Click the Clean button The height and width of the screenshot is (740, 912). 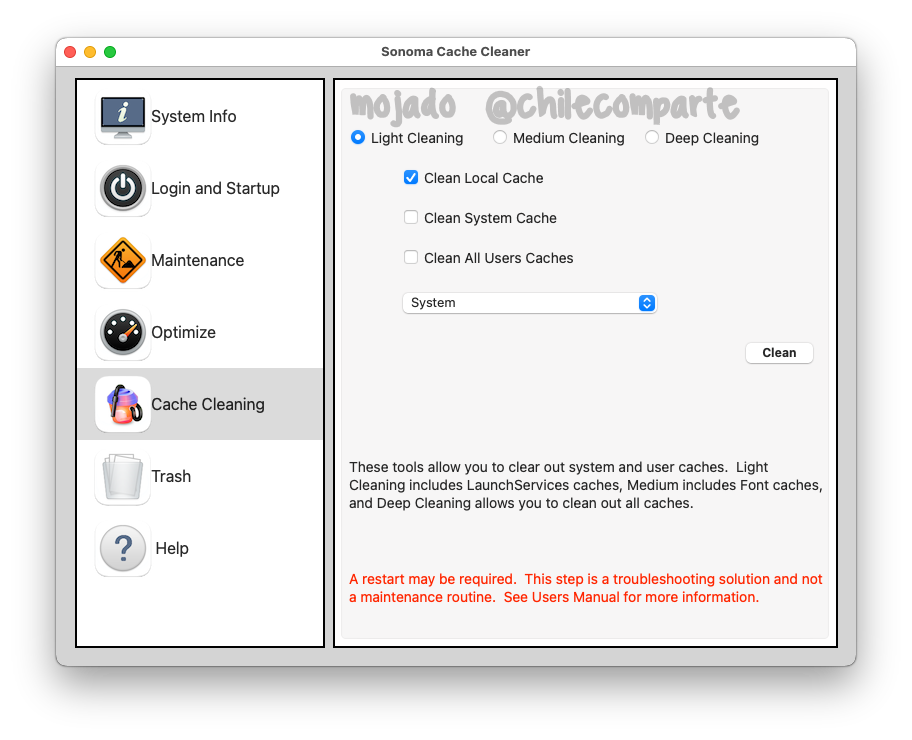click(779, 353)
